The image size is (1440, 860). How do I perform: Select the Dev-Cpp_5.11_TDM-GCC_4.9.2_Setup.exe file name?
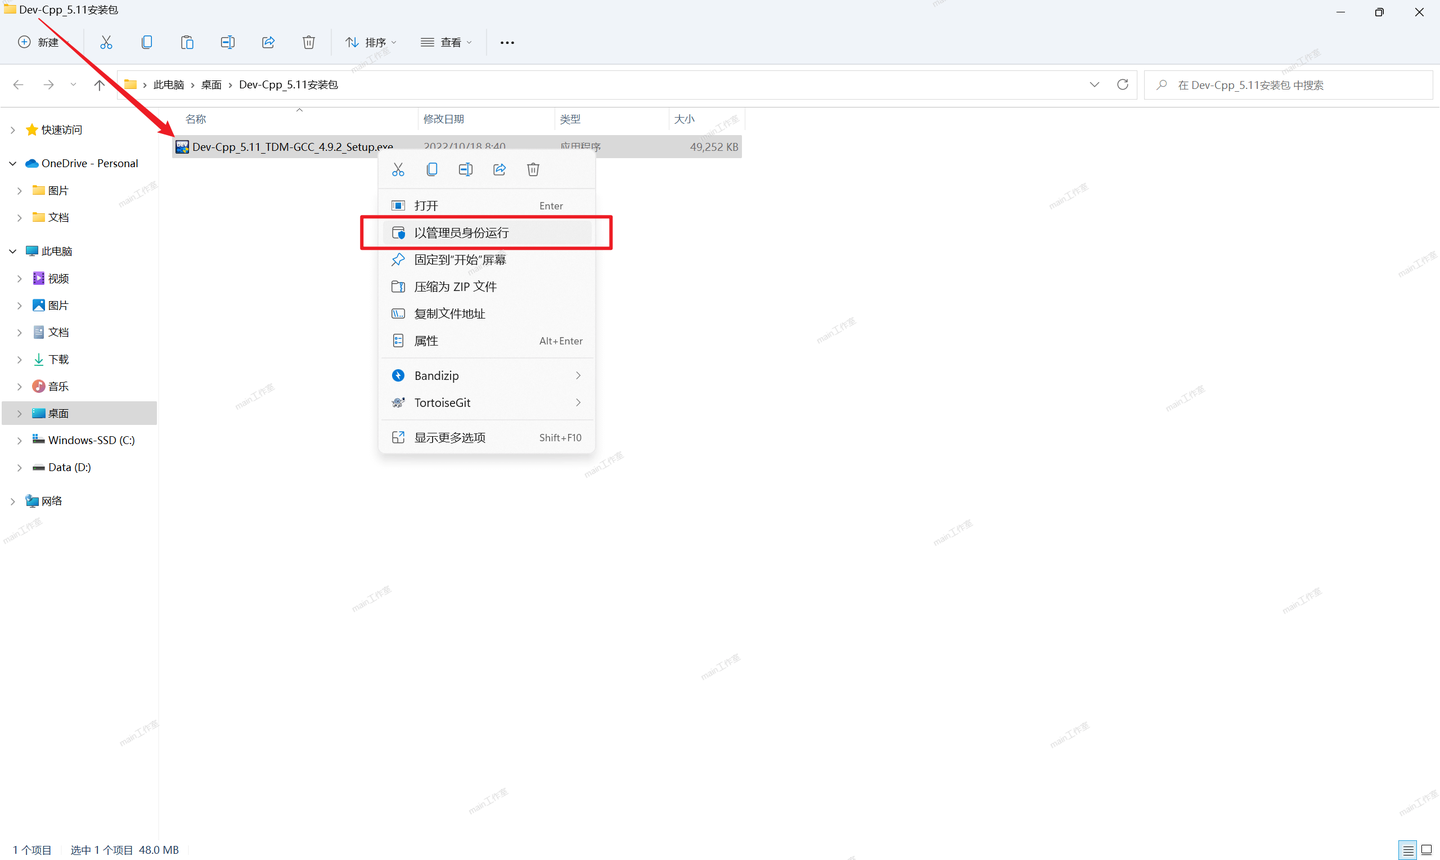(x=293, y=146)
